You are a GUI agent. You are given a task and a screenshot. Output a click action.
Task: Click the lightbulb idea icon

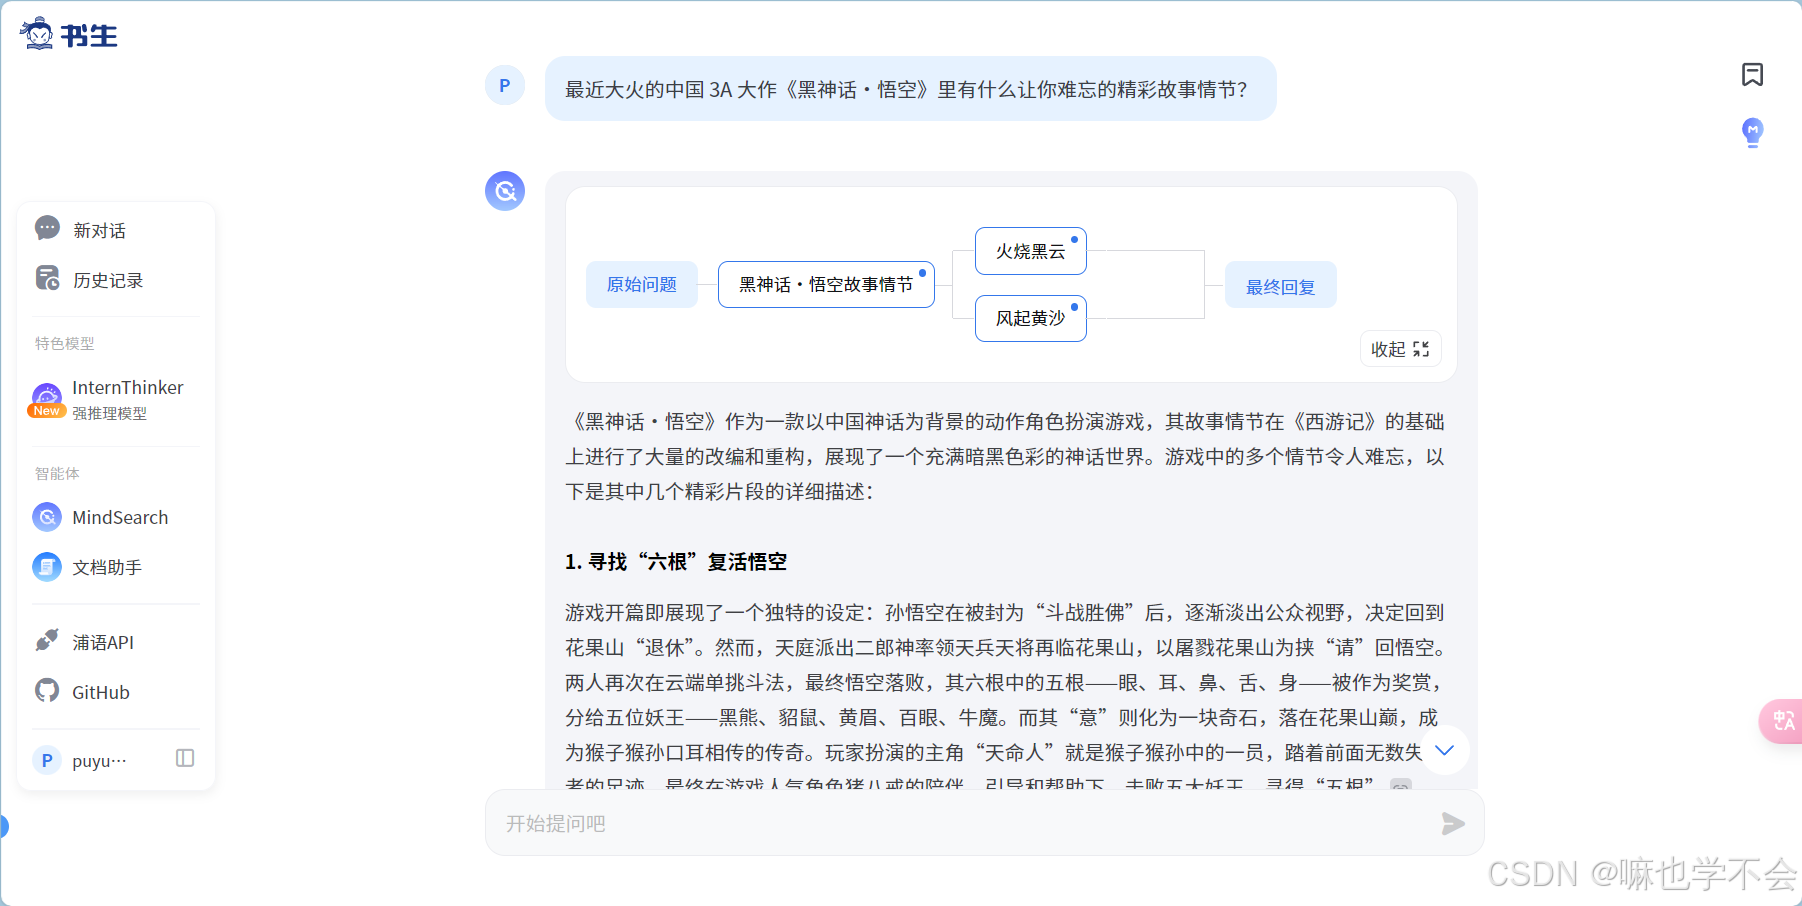1752,132
